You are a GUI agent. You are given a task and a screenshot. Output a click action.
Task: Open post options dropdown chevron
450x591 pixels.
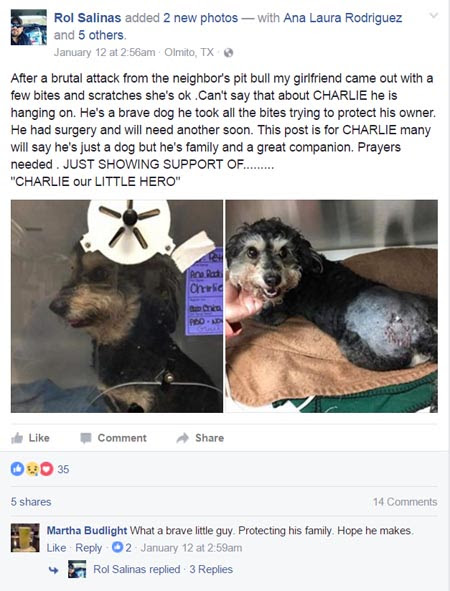434,15
